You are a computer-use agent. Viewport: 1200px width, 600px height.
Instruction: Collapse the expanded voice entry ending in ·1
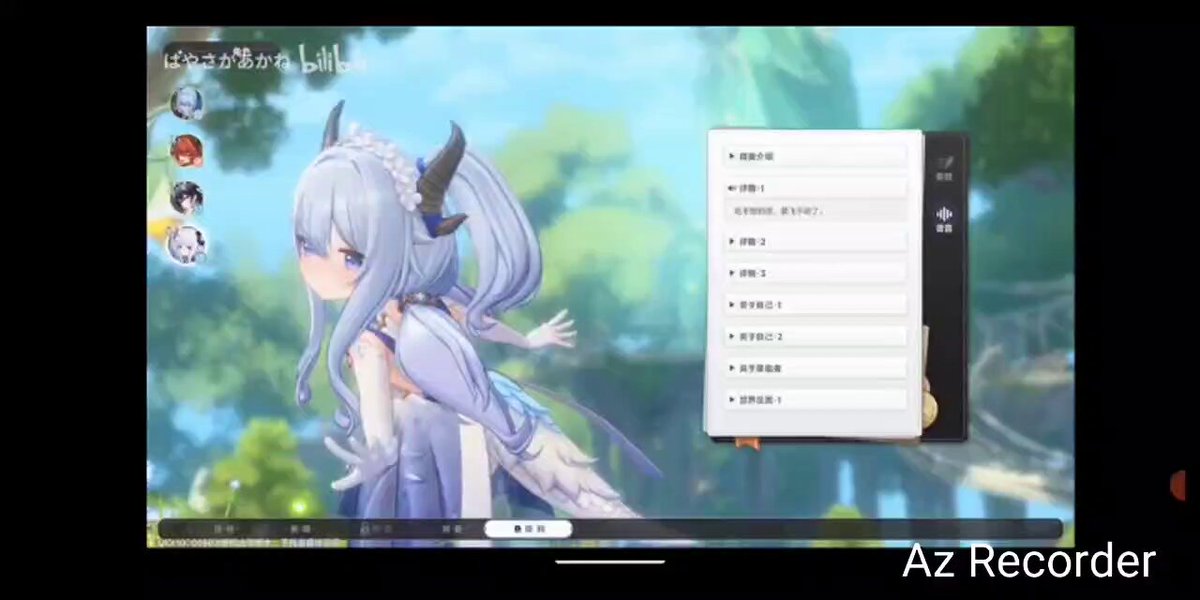(x=815, y=188)
